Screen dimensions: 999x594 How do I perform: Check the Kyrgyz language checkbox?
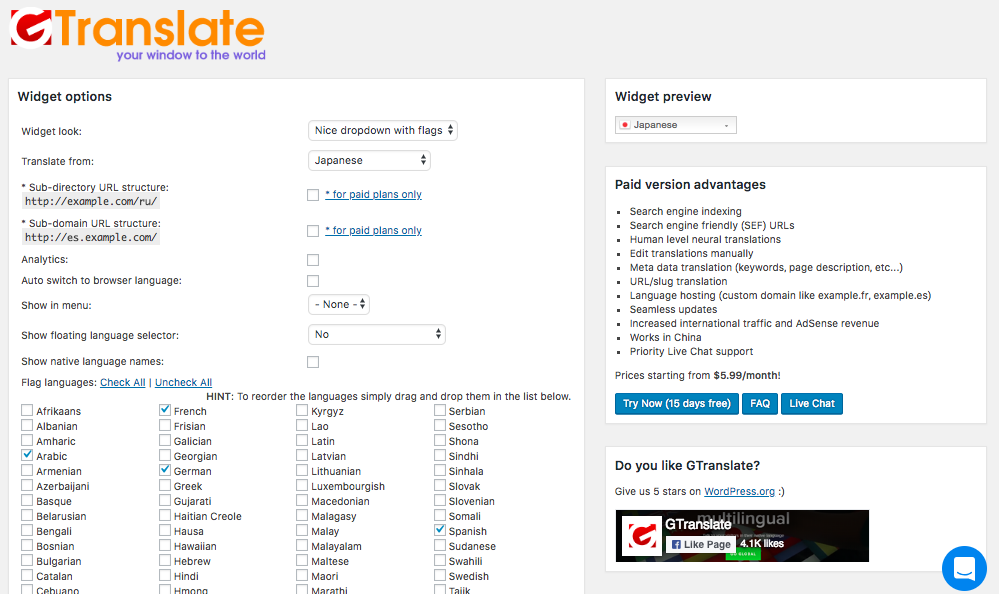click(x=302, y=410)
